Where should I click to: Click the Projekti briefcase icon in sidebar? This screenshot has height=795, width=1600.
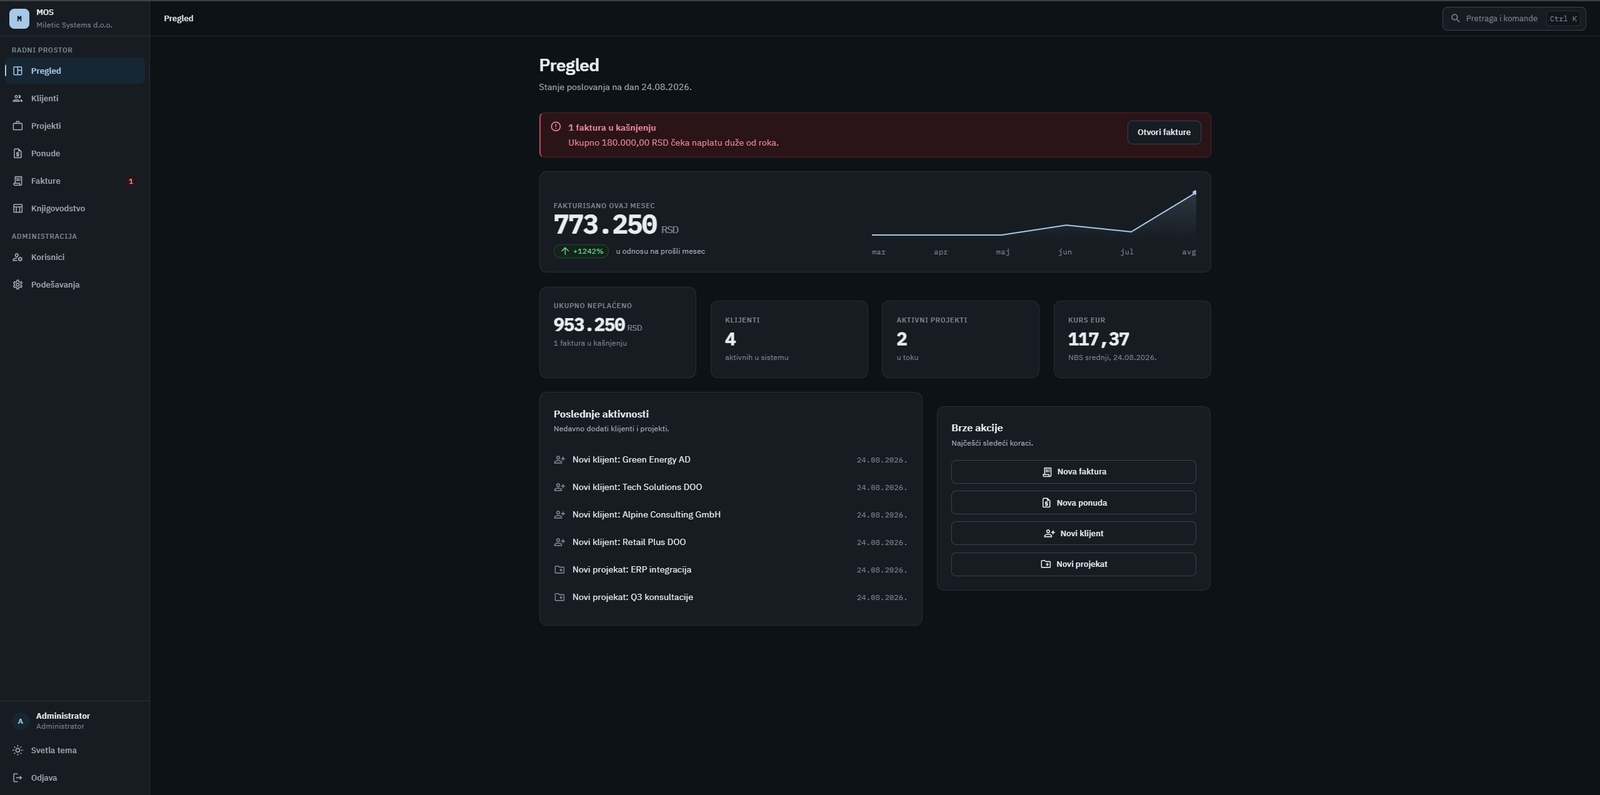click(x=18, y=126)
